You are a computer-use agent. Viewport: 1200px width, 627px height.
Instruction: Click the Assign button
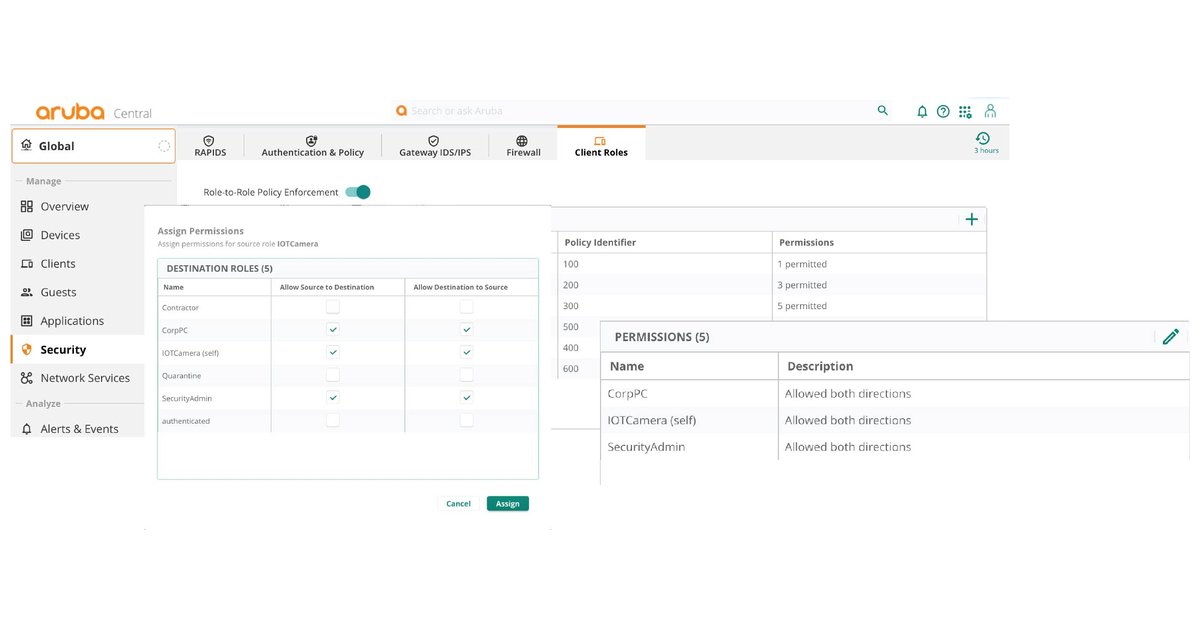508,503
